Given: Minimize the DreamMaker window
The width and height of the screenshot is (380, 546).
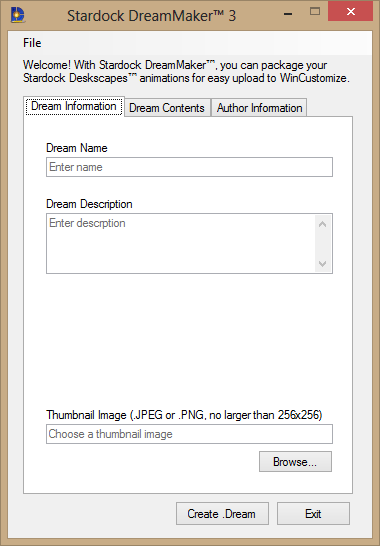Looking at the screenshot, I should coord(288,14).
